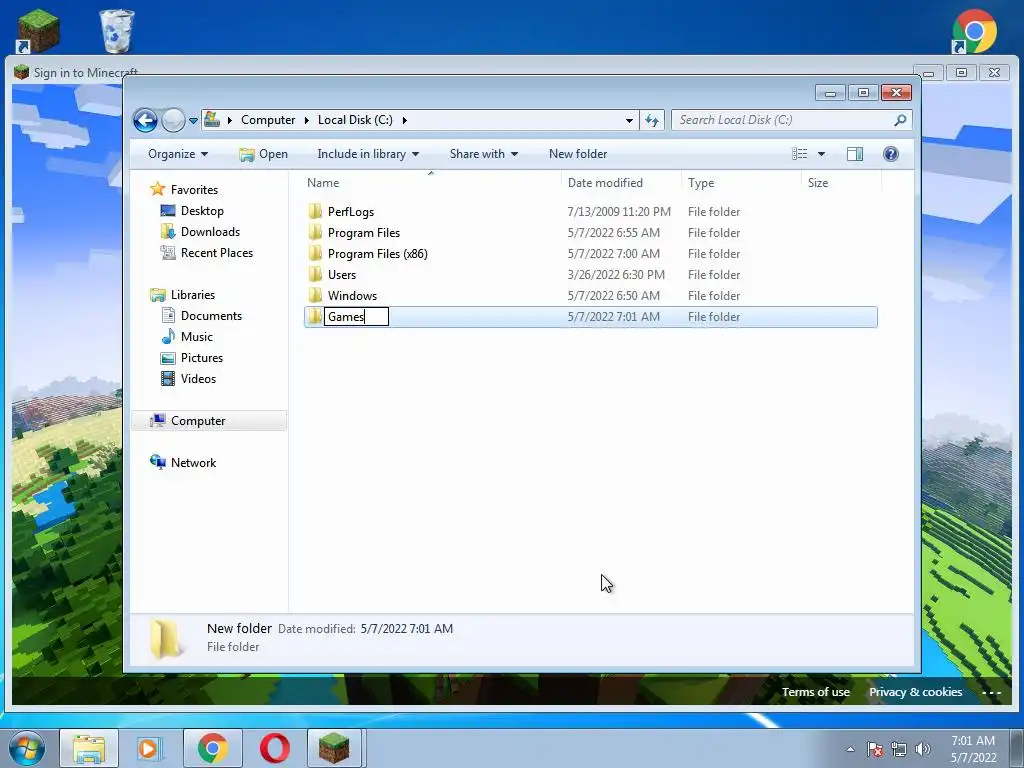The height and width of the screenshot is (768, 1024).
Task: Open Recent Places in Favorites
Action: tap(216, 253)
